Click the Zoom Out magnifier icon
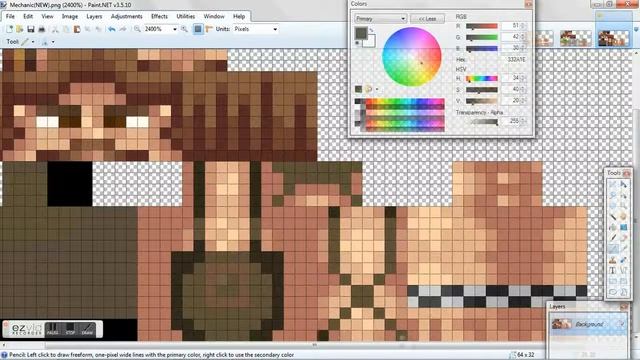Image resolution: width=640 pixels, height=360 pixels. click(137, 29)
